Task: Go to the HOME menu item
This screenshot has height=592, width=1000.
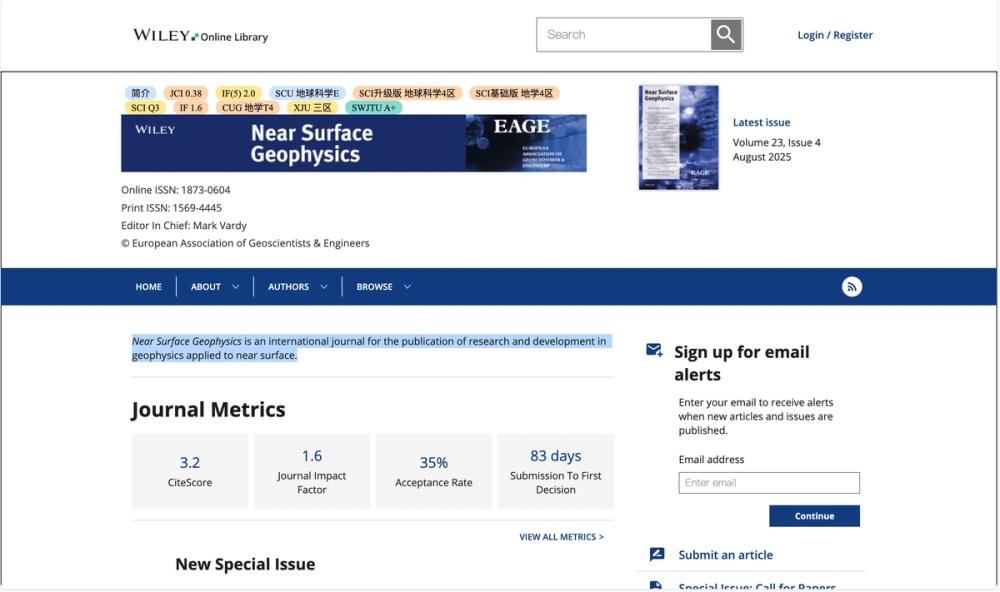Action: (x=149, y=287)
